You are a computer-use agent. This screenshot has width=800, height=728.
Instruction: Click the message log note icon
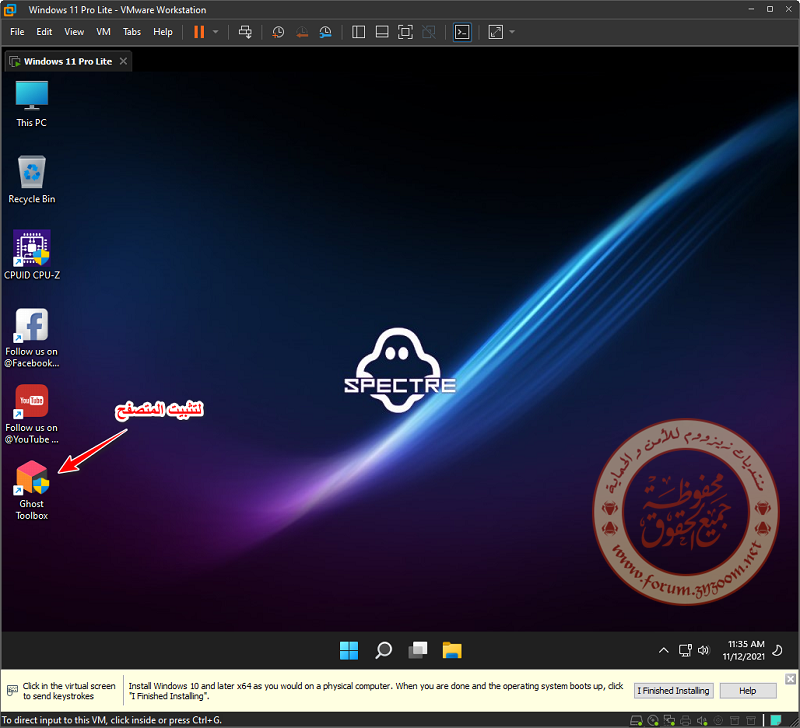(x=776, y=720)
